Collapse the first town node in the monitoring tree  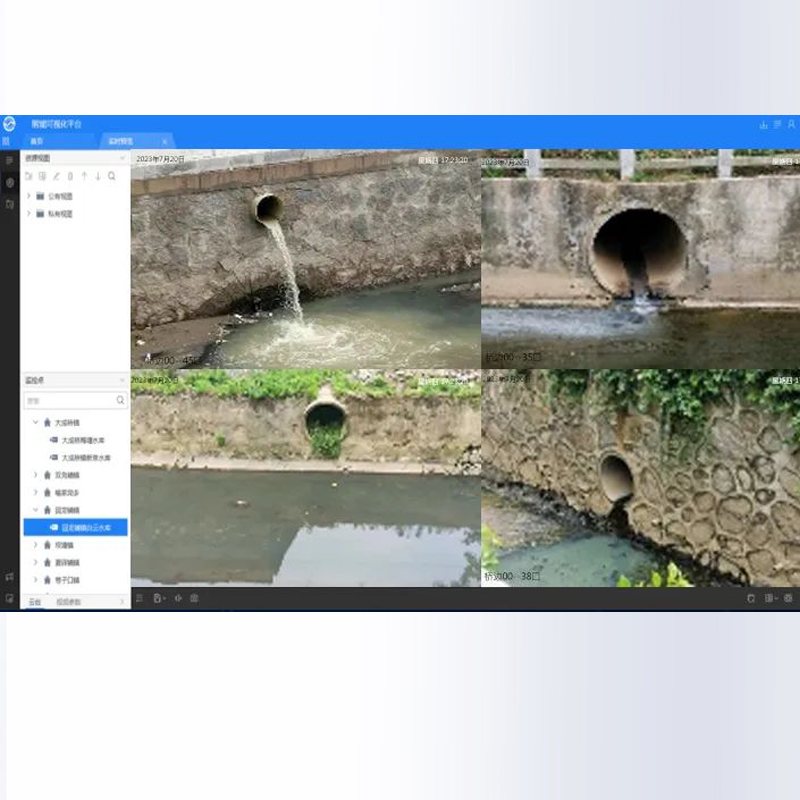35,422
